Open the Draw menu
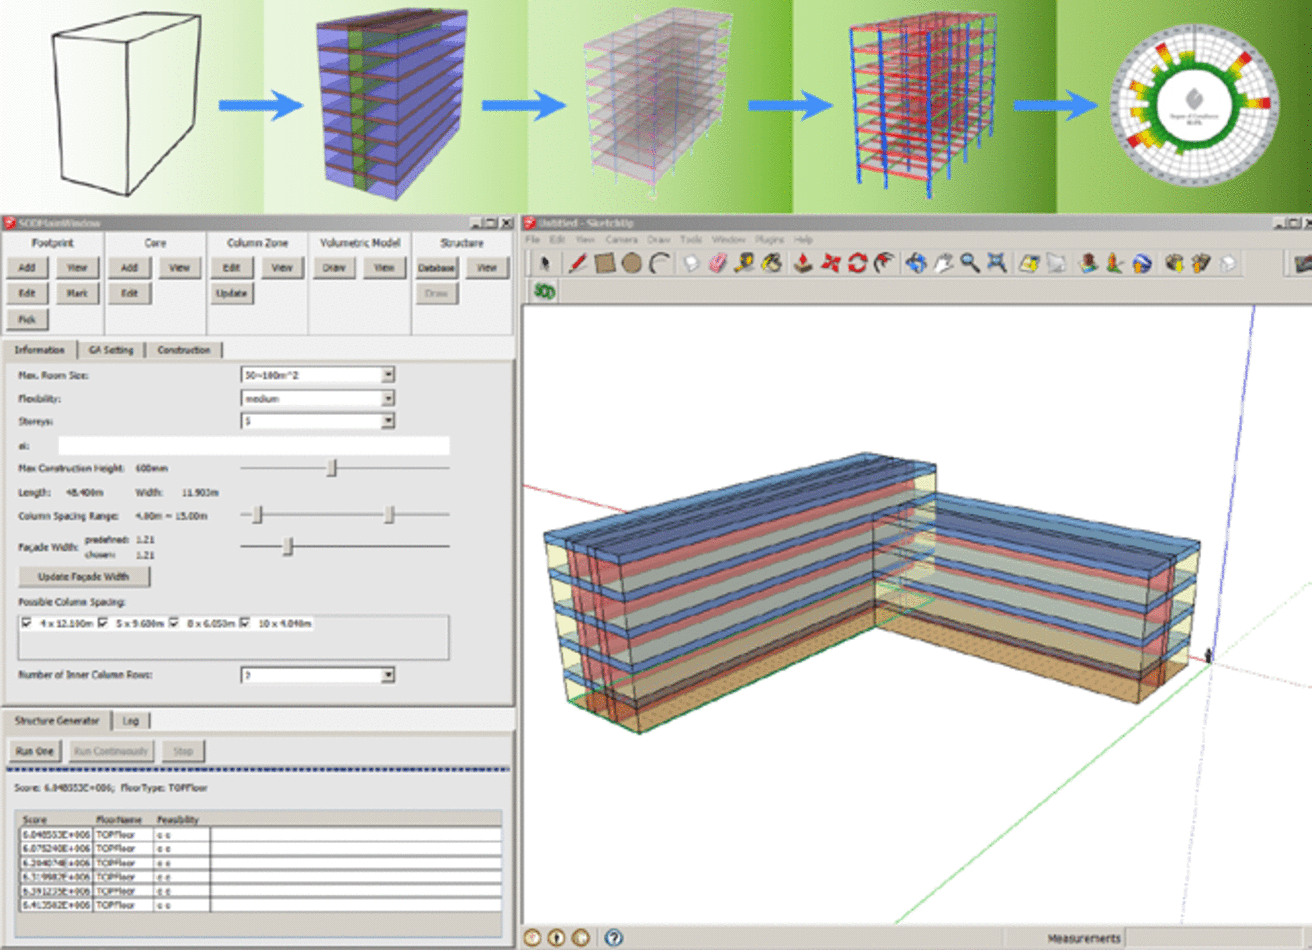 pos(658,240)
